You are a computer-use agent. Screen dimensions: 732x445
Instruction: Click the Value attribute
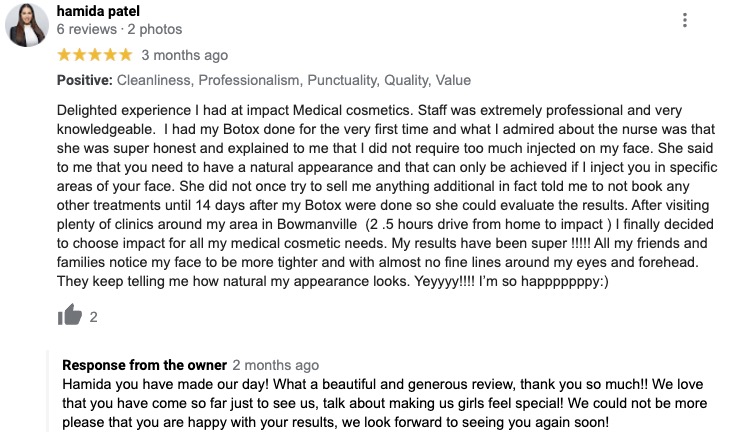tap(451, 80)
